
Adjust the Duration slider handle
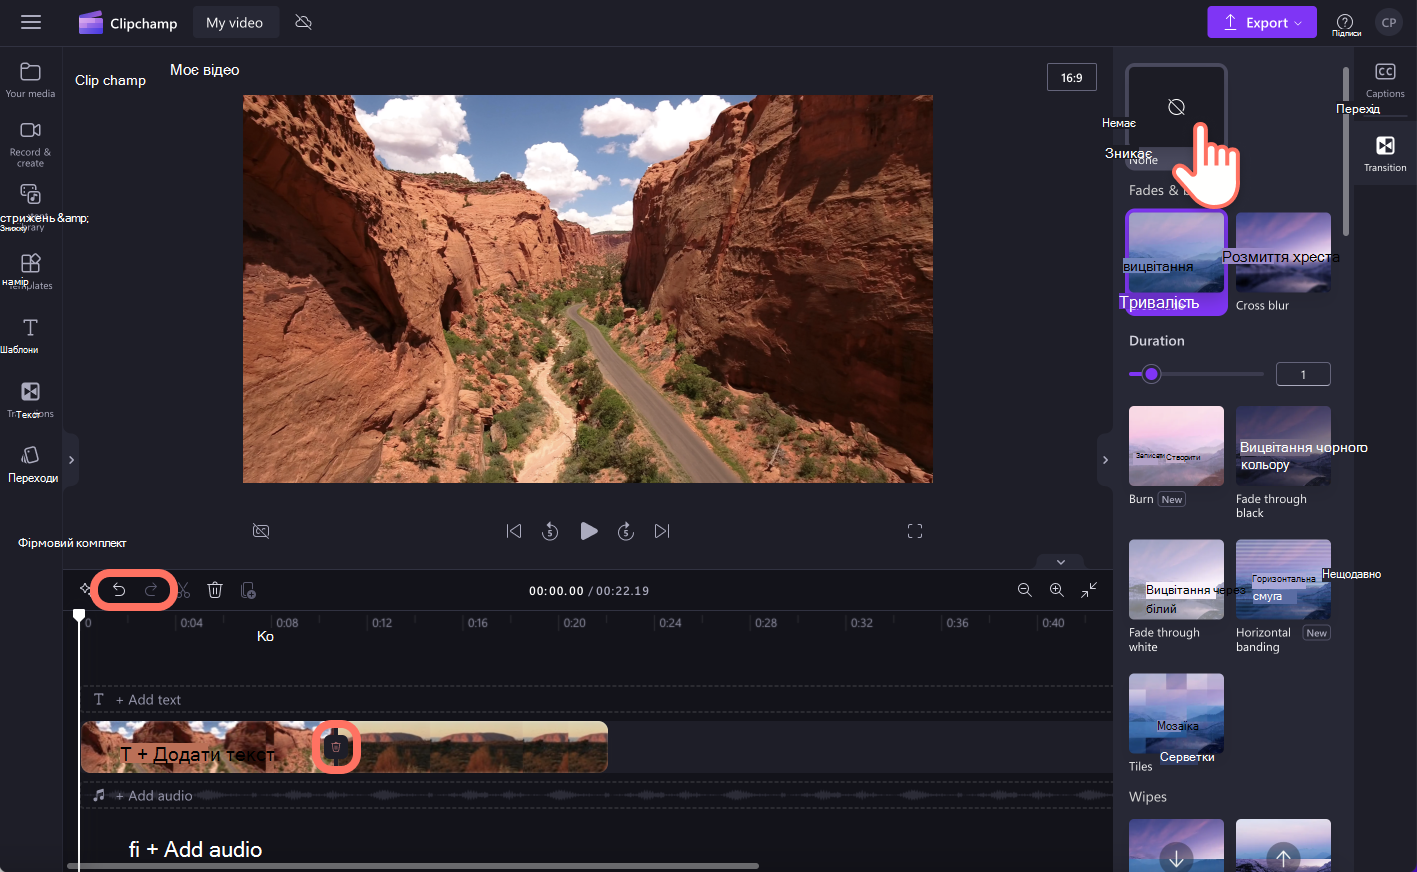click(x=1151, y=374)
